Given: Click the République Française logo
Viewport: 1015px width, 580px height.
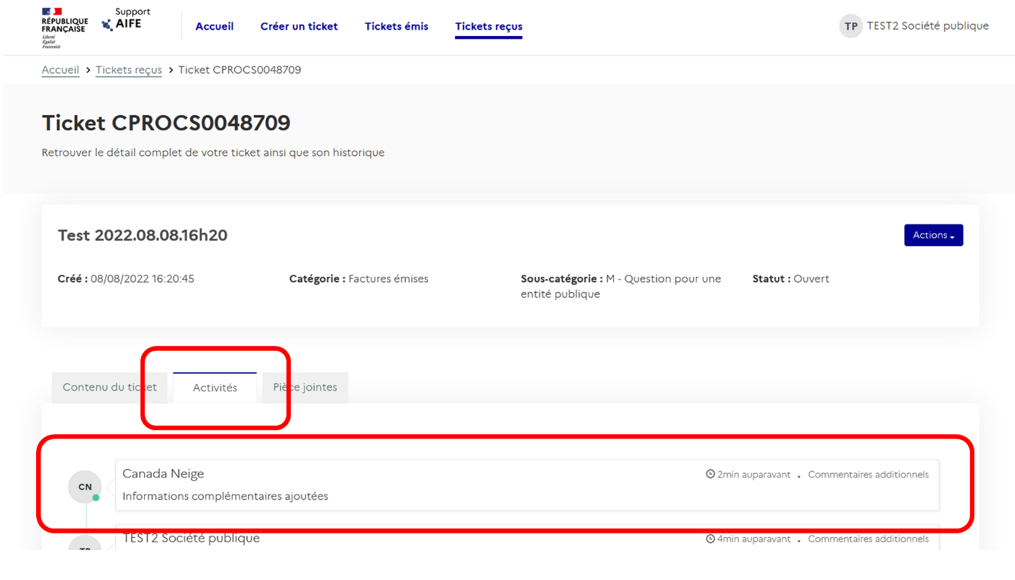Looking at the screenshot, I should pos(64,27).
